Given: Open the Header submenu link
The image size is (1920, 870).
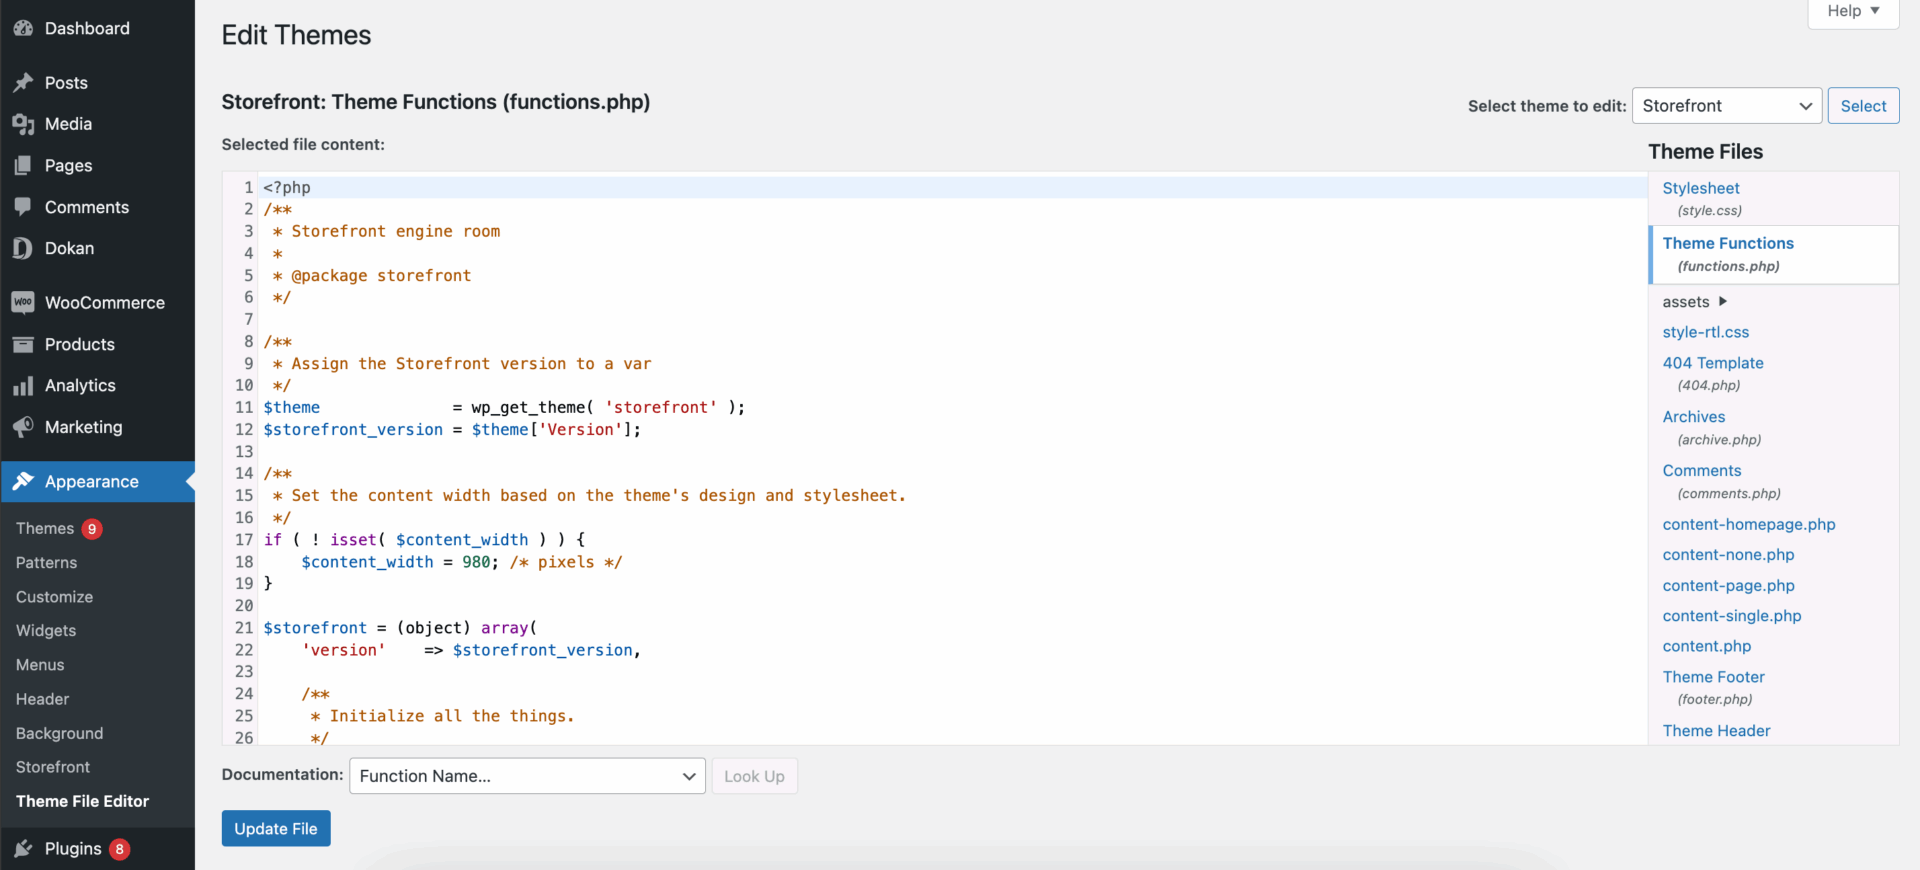Looking at the screenshot, I should (42, 699).
